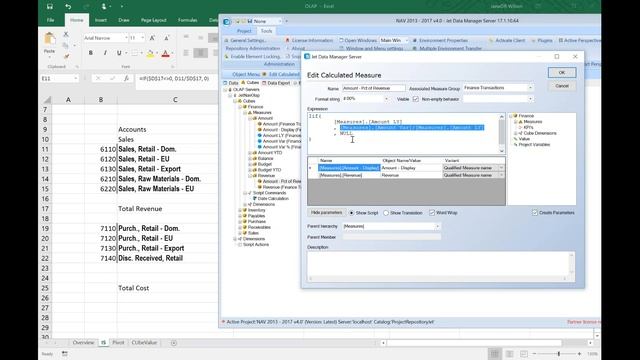Viewport: 640px width, 360px height.
Task: Click Enable Element Locking in Jet ribbon
Action: tap(252, 56)
